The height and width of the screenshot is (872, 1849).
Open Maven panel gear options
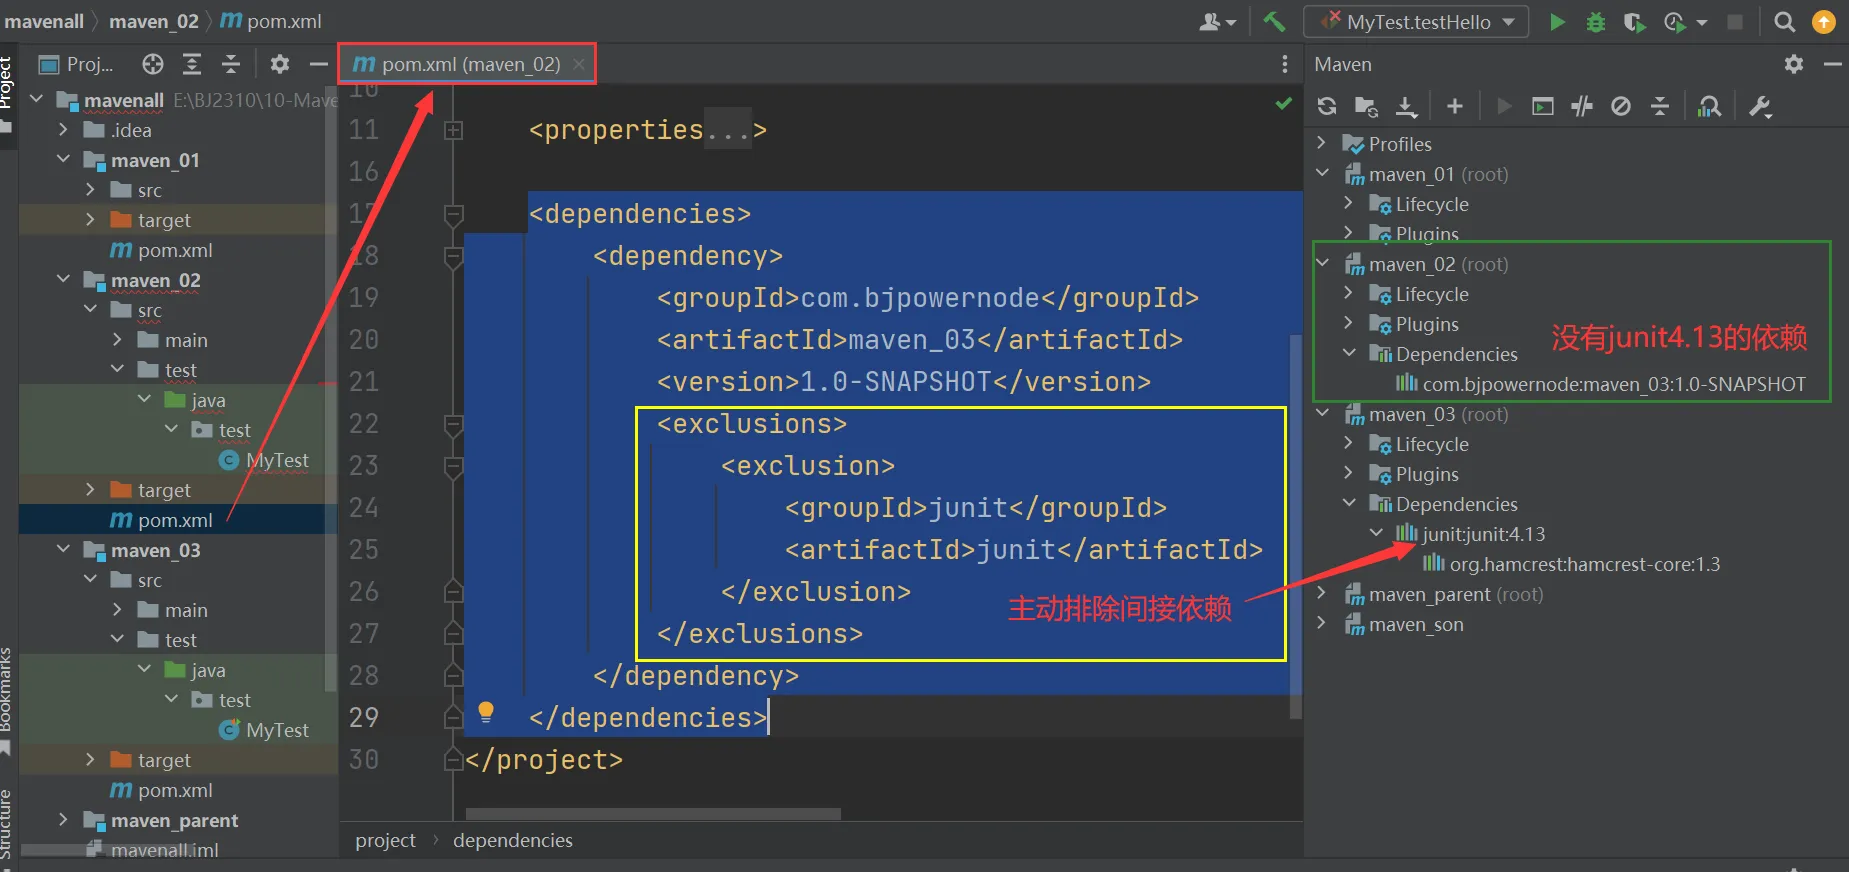[1794, 64]
